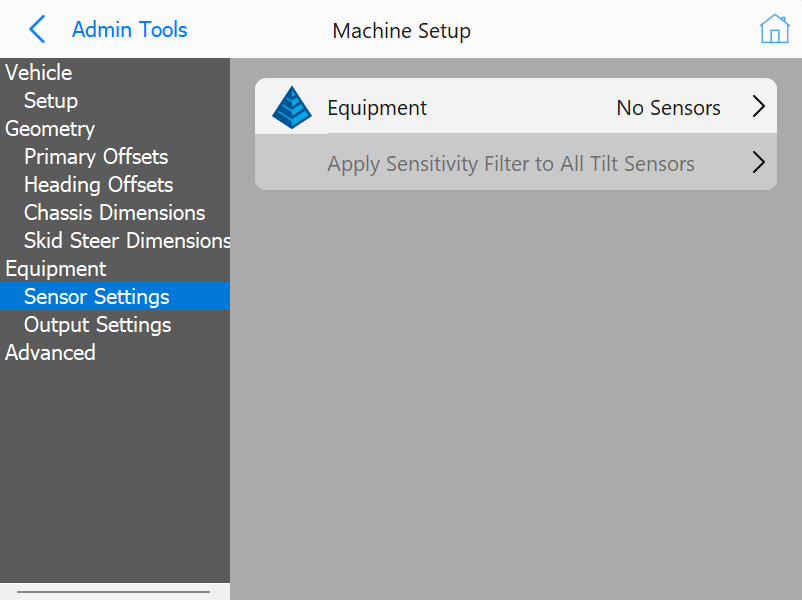This screenshot has height=600, width=802.
Task: Open Skid Steer Dimensions page
Action: coord(127,240)
